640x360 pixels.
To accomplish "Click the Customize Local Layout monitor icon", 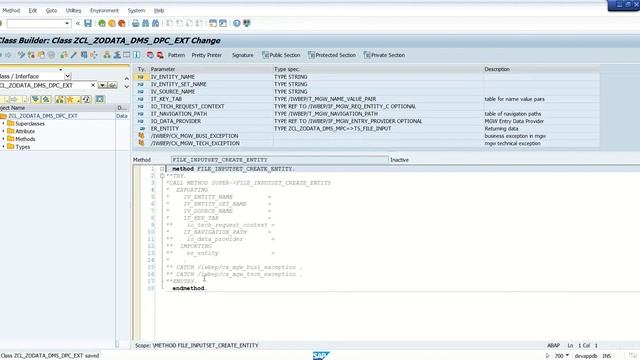I will click(x=247, y=23).
